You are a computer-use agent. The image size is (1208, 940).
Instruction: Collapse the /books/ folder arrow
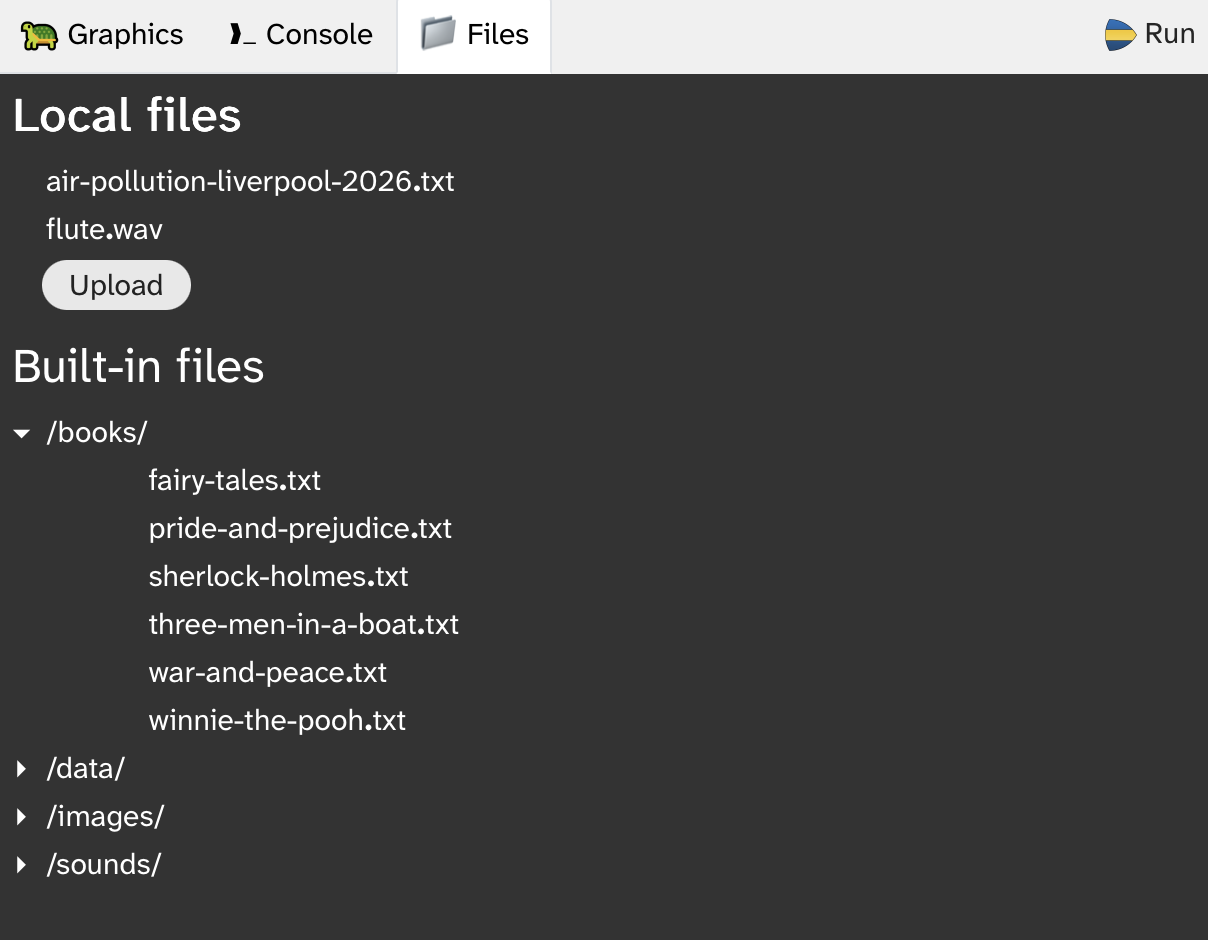(x=21, y=433)
